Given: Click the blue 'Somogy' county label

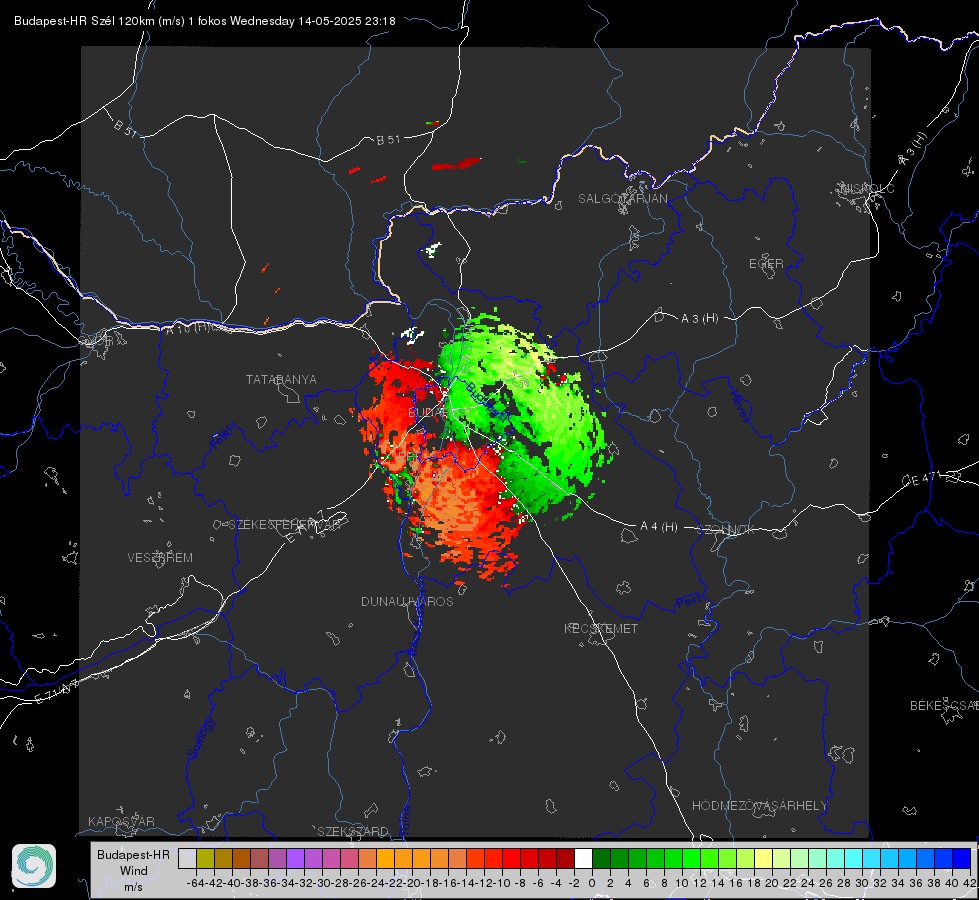Looking at the screenshot, I should tap(201, 738).
